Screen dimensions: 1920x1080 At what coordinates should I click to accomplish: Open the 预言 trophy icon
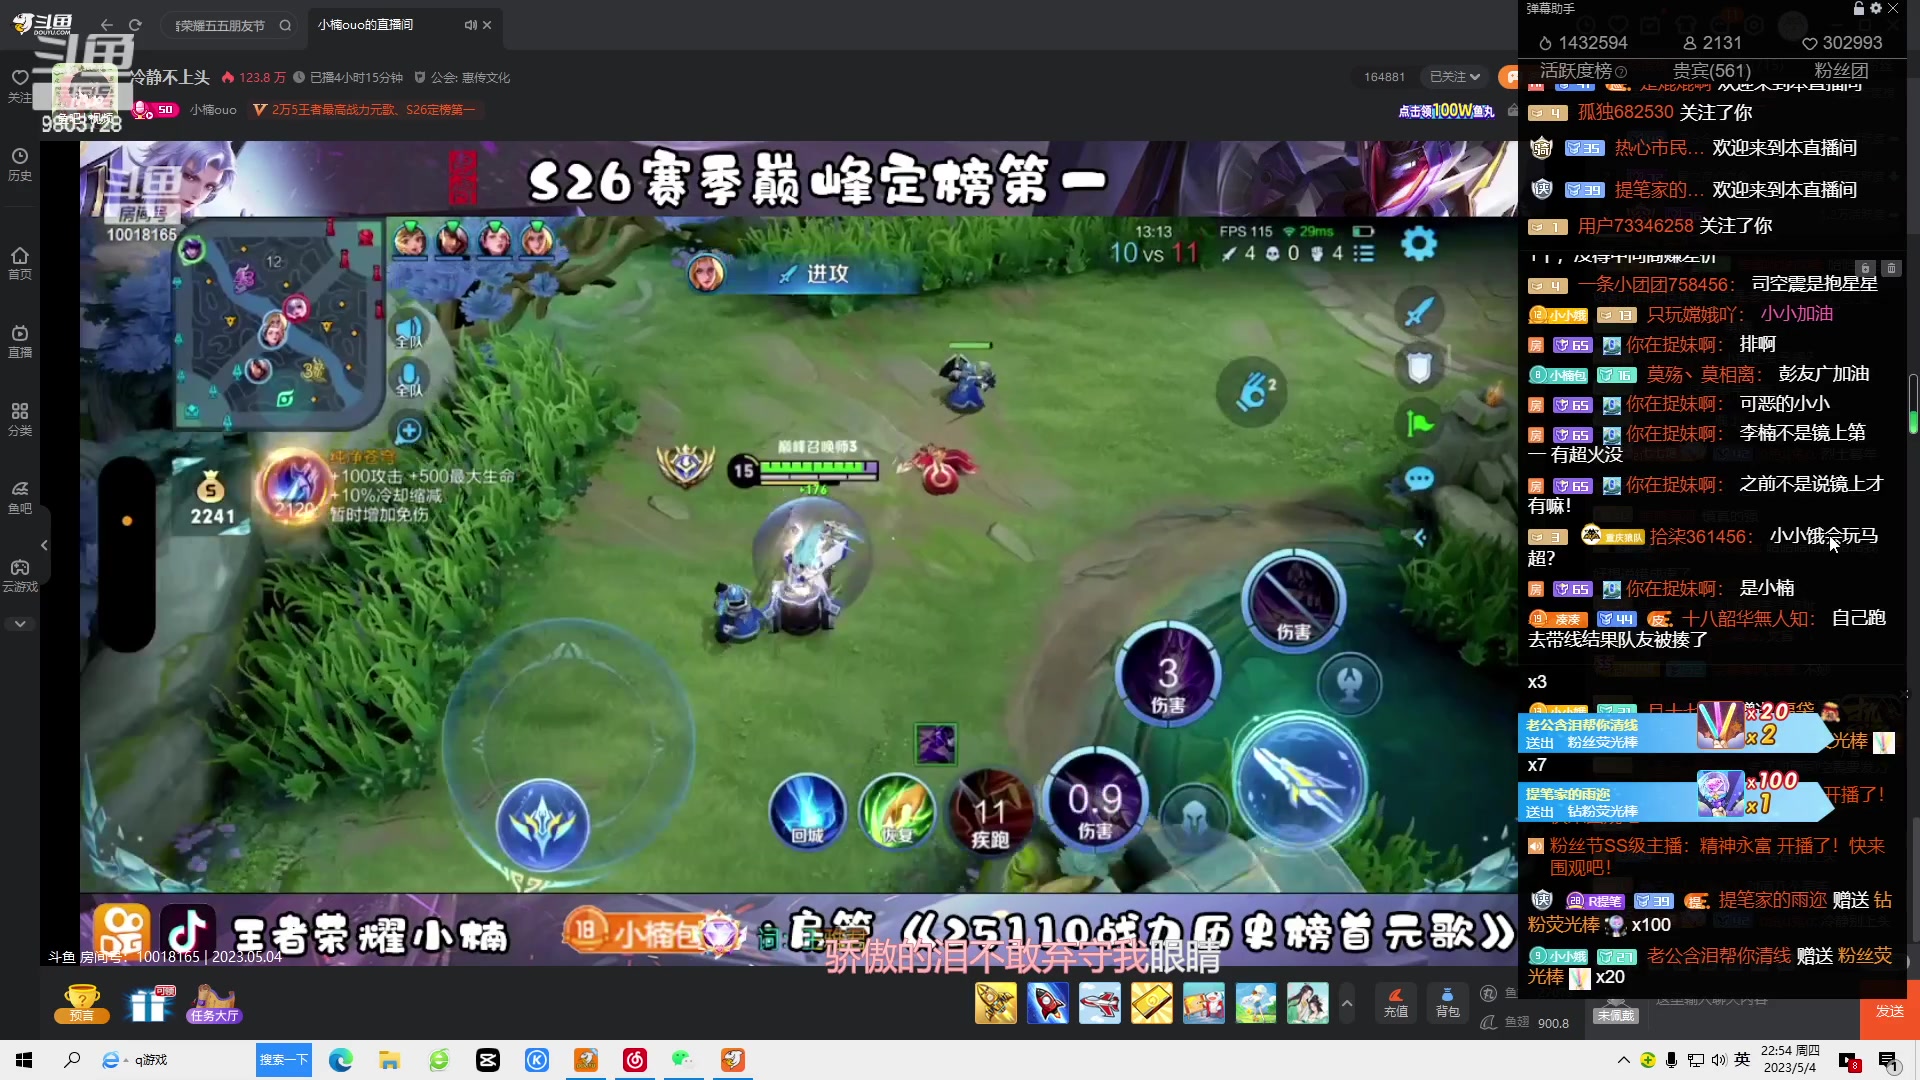coord(81,1003)
